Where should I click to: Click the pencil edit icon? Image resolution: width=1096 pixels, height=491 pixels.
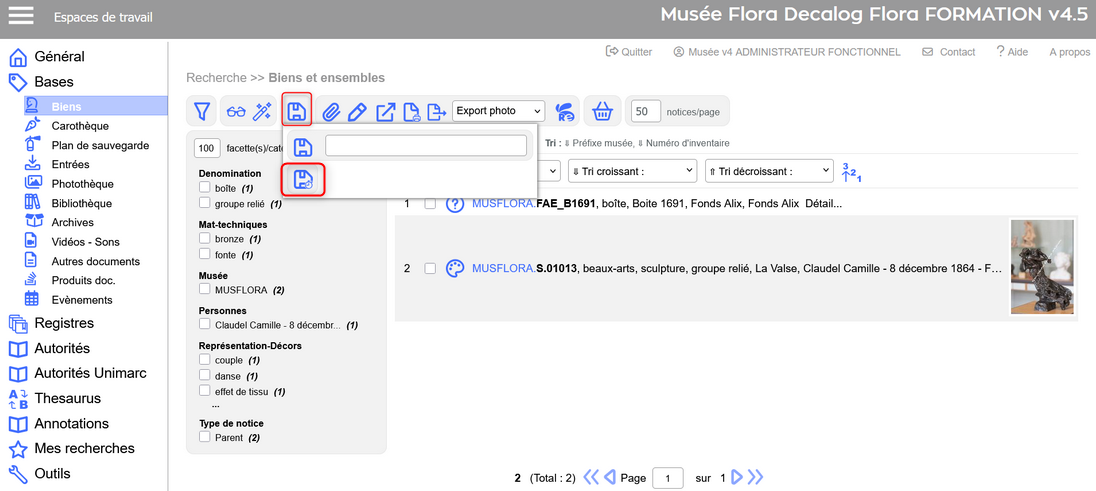(x=358, y=111)
